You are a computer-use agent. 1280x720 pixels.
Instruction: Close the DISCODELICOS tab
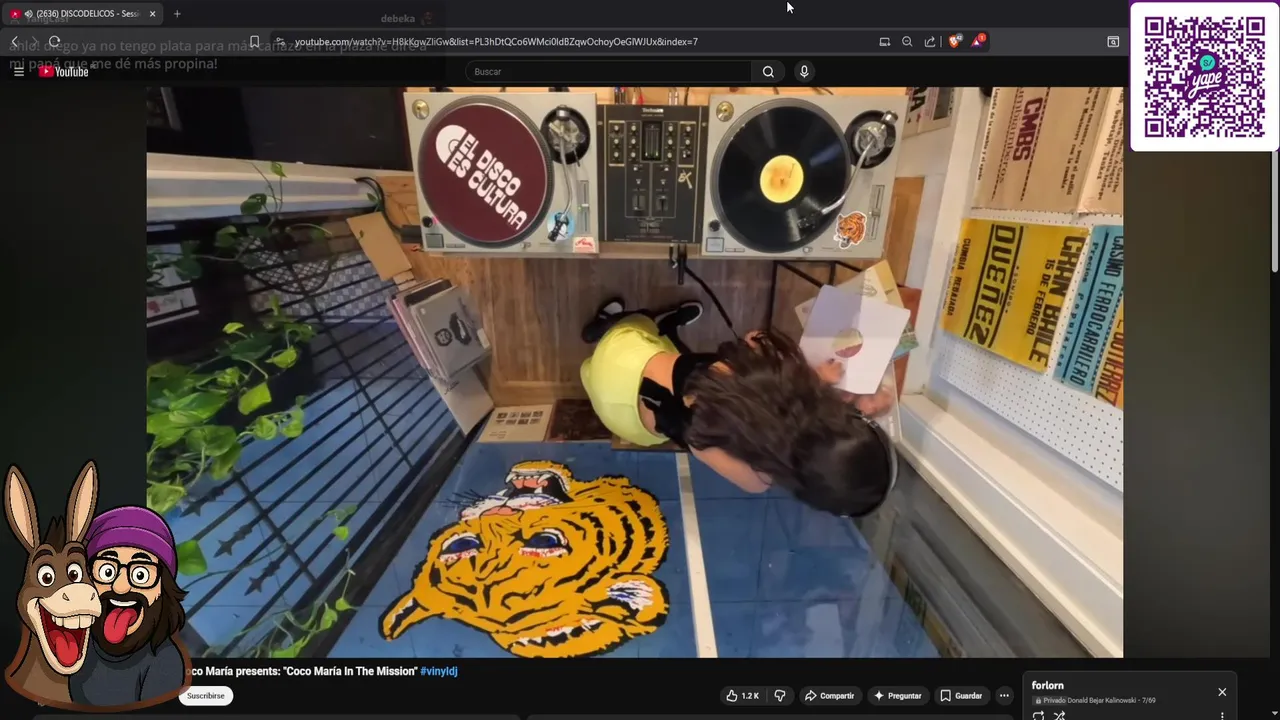(x=152, y=14)
